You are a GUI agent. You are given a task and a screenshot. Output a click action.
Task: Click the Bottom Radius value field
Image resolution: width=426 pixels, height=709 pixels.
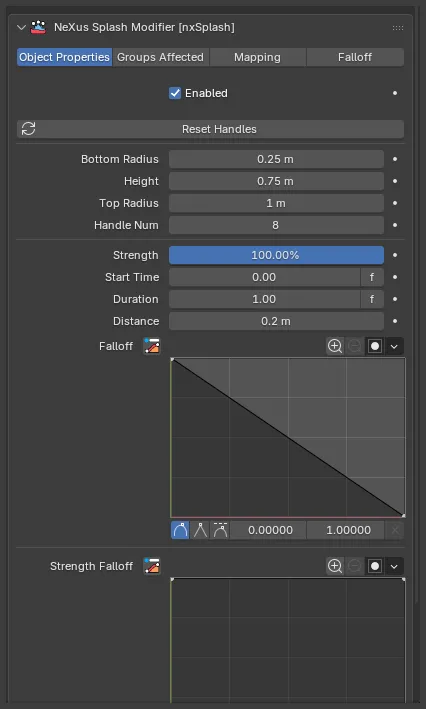(276, 159)
